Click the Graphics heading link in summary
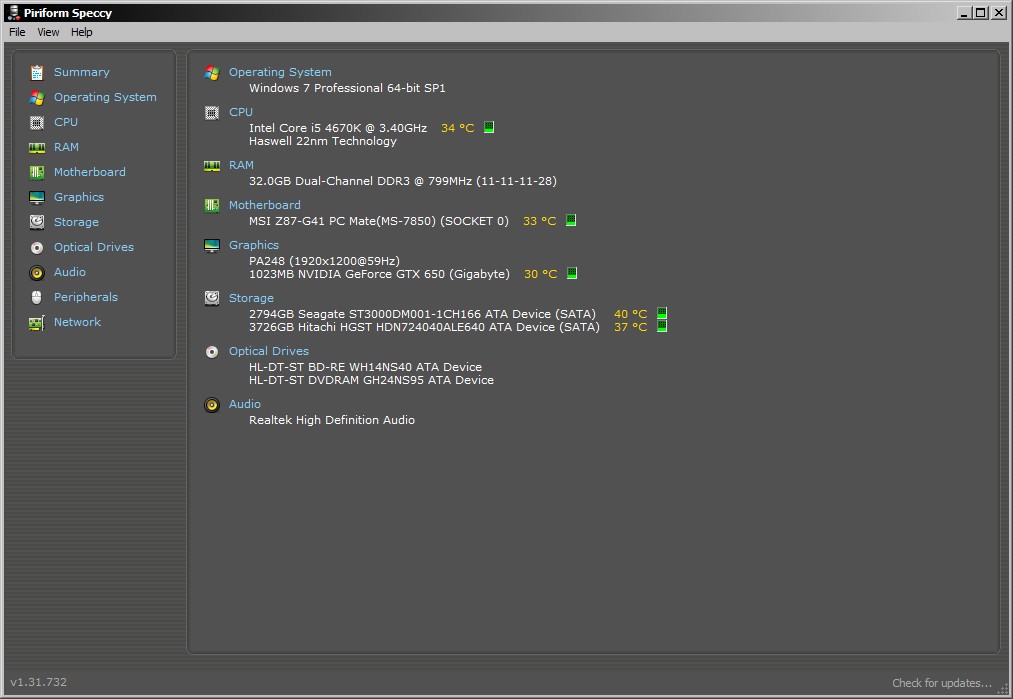This screenshot has width=1013, height=699. 254,245
